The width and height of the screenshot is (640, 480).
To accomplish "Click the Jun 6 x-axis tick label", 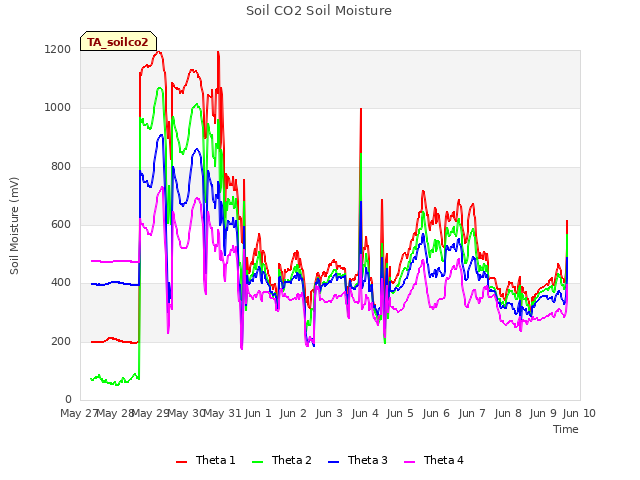I will pos(436,413).
